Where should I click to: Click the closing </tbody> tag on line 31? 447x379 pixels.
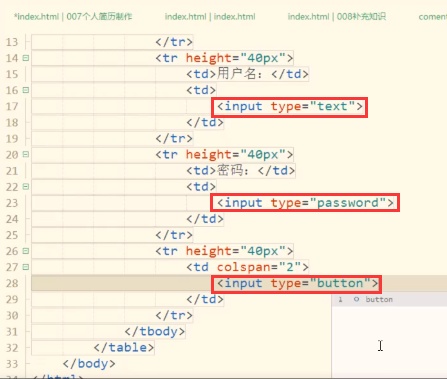pos(155,331)
